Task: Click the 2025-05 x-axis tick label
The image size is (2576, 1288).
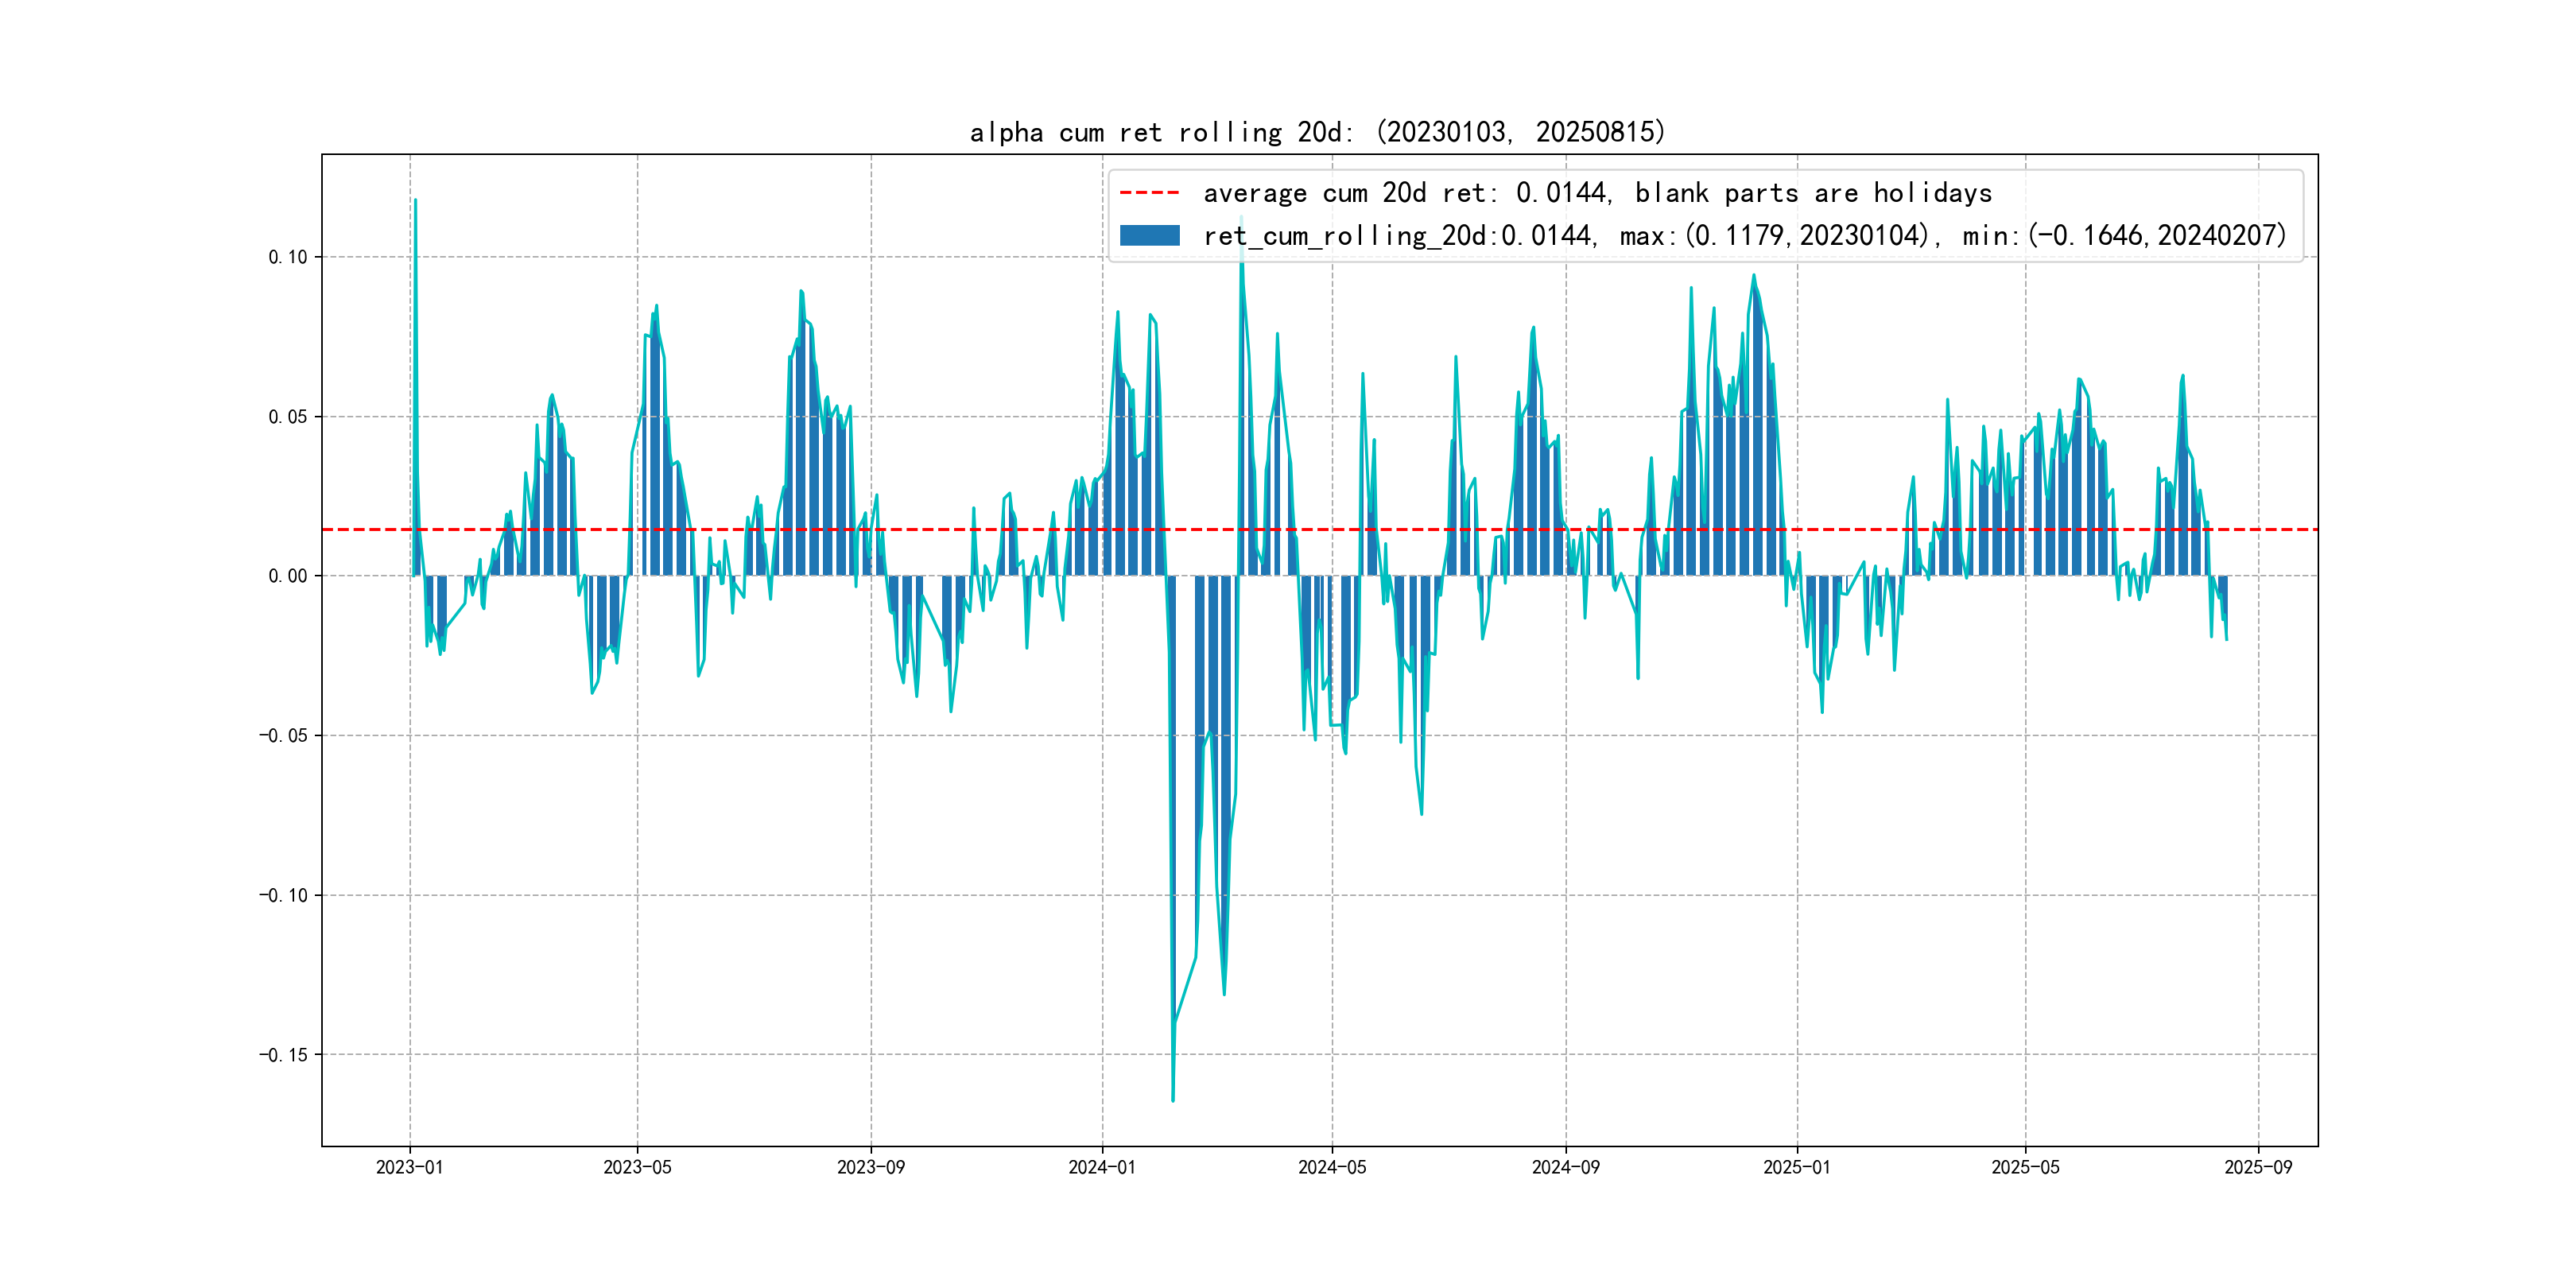Action: [2025, 1167]
